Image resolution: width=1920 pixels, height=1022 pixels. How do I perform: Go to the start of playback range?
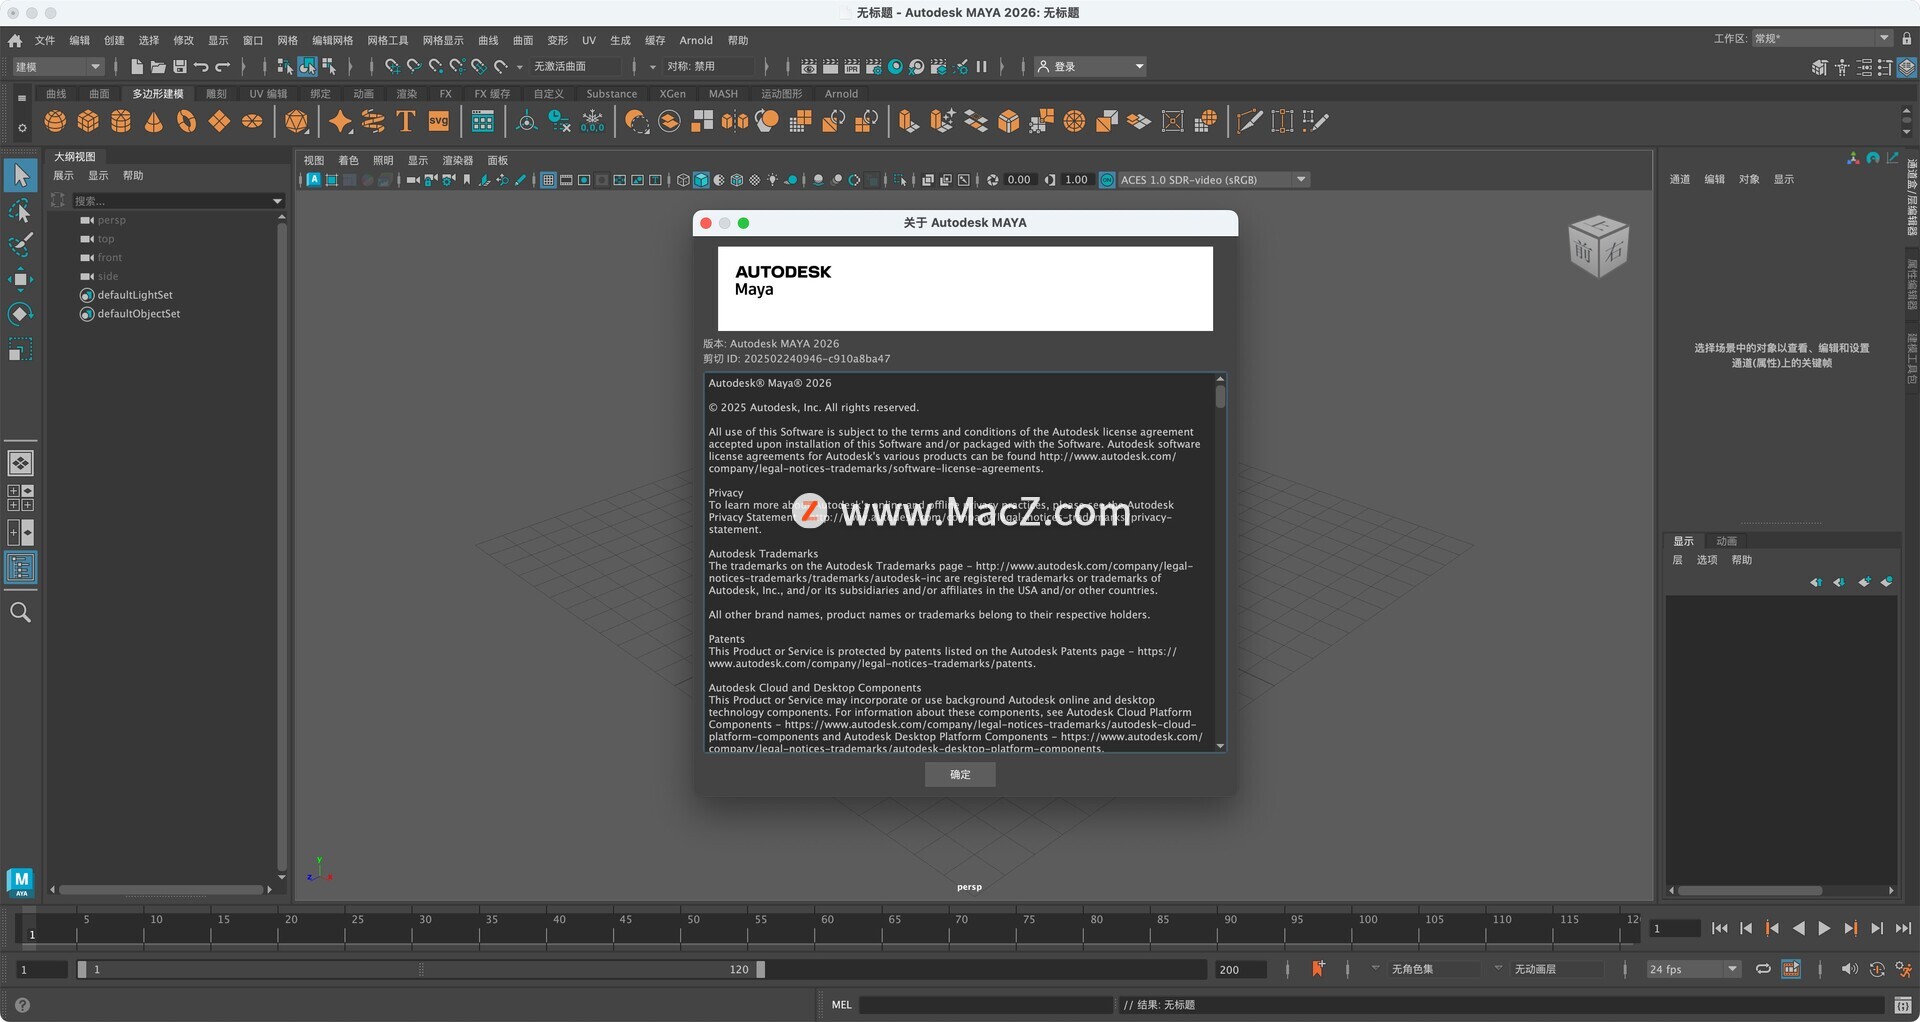point(1720,929)
